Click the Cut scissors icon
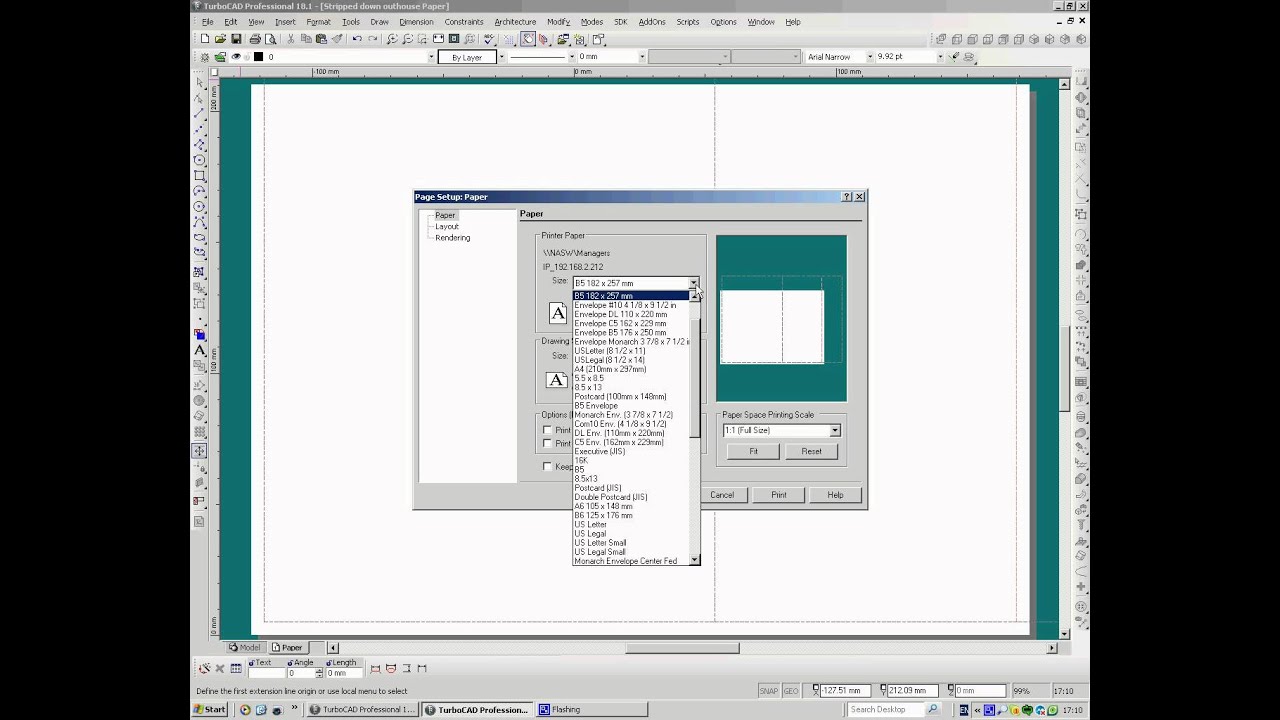Screen dimensions: 1280x720 (x=291, y=39)
